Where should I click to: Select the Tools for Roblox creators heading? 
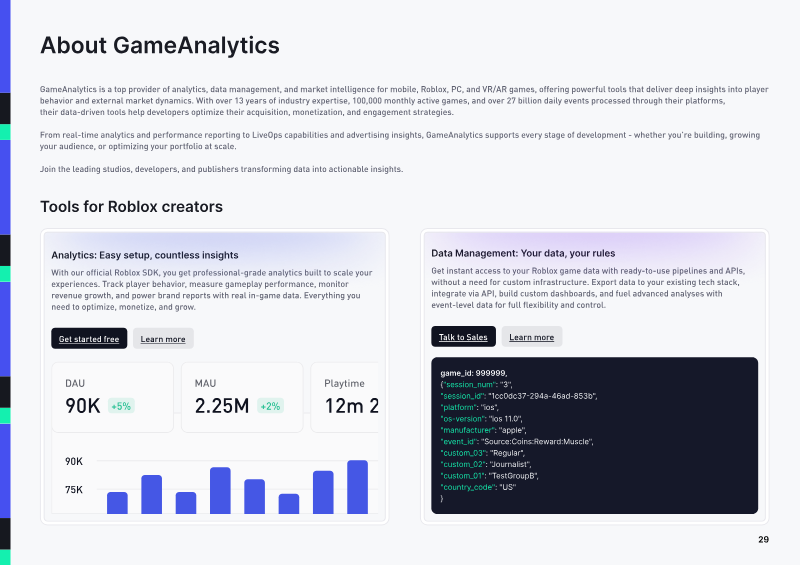[132, 207]
